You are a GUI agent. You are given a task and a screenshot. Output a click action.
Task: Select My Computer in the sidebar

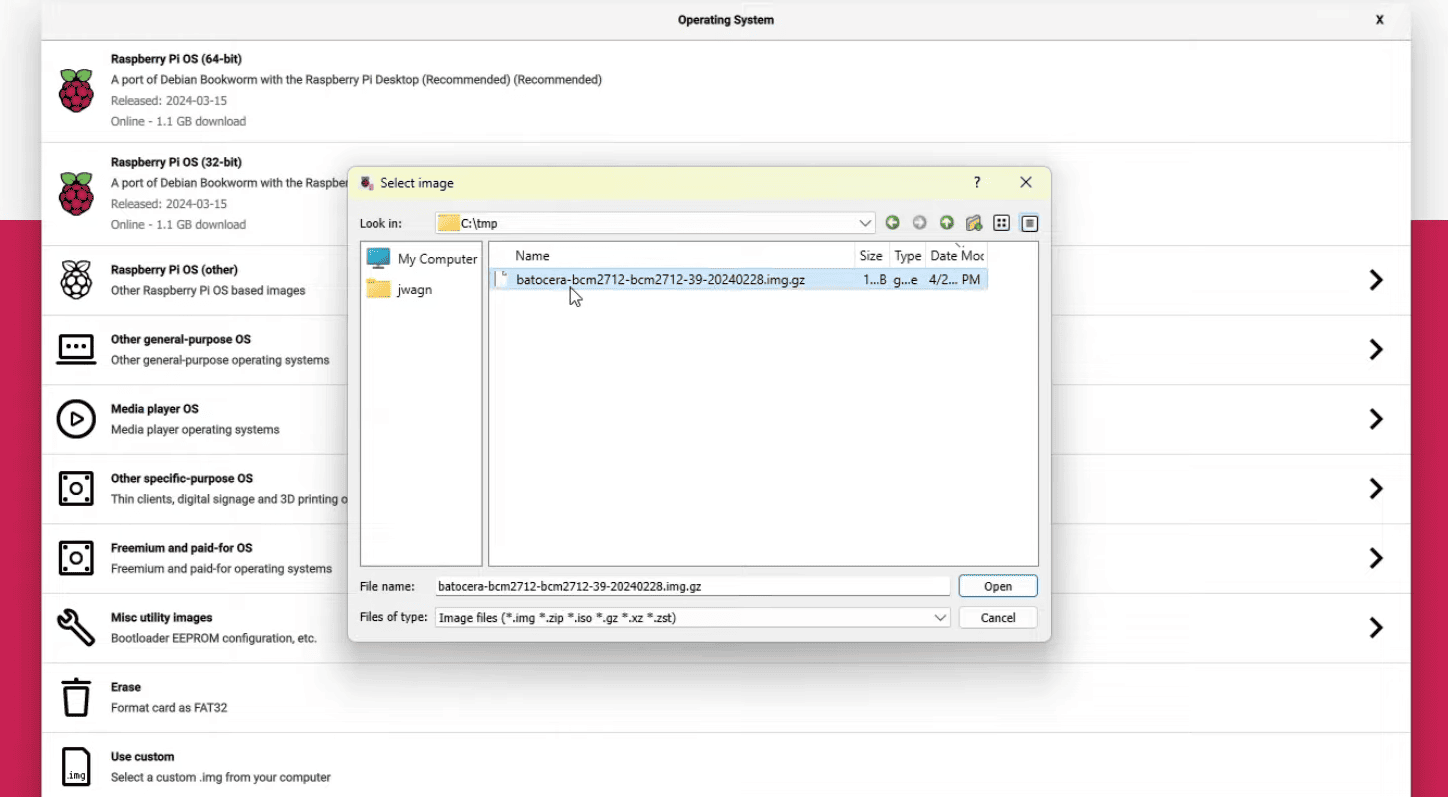tap(422, 259)
